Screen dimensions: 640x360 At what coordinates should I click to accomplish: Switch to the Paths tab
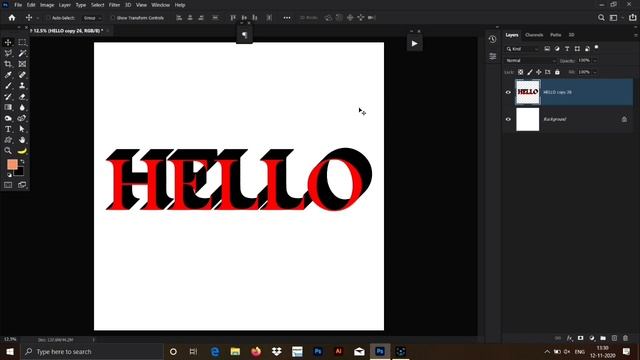point(556,35)
